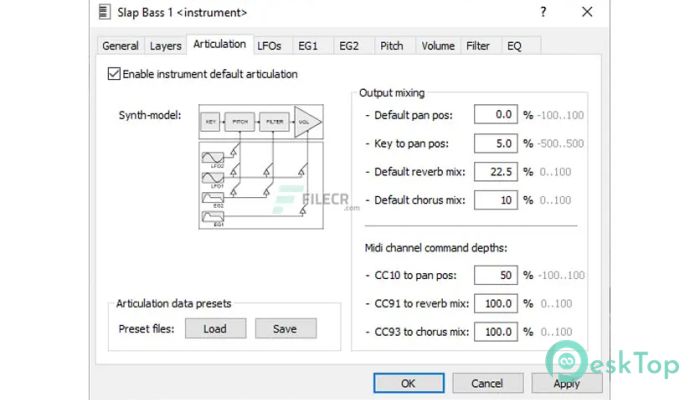Click the Default reverb mix label
The width and height of the screenshot is (700, 400).
coord(420,172)
